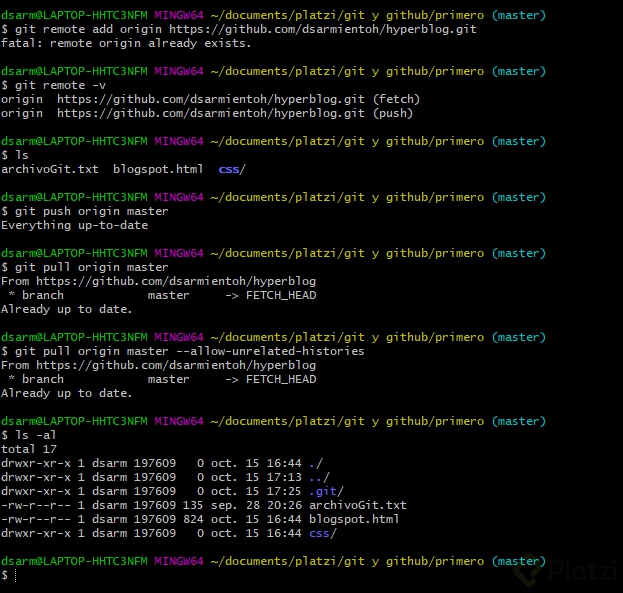Click the hyperblog.git URL in the 'git remote add' command

point(323,29)
